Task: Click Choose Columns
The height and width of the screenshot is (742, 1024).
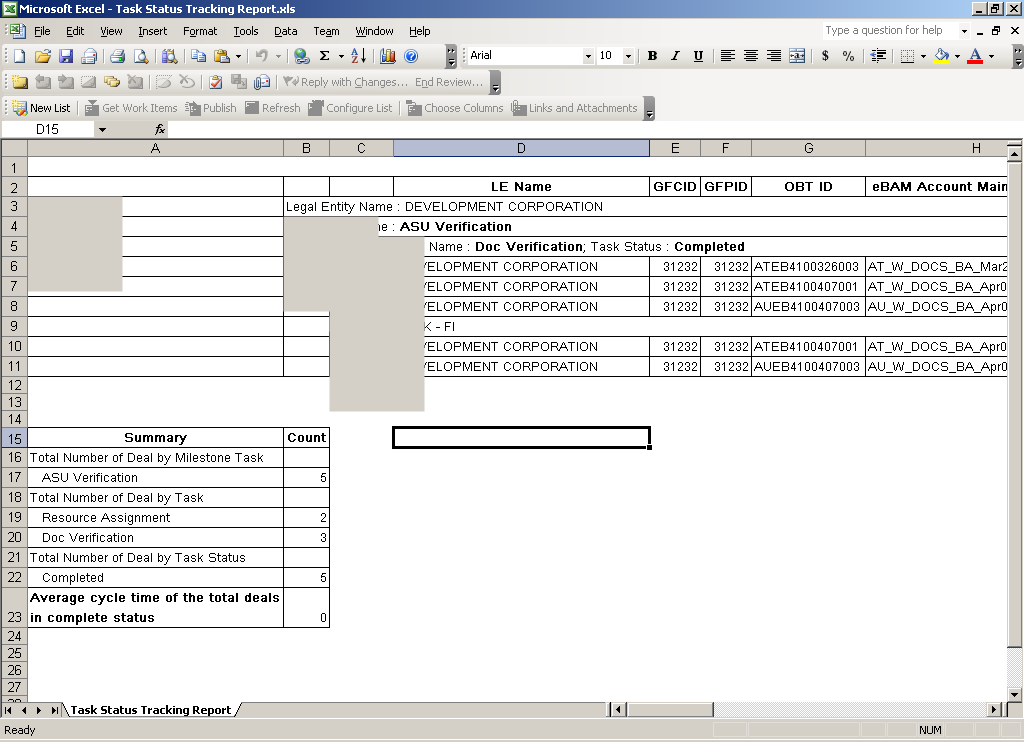Action: click(455, 108)
